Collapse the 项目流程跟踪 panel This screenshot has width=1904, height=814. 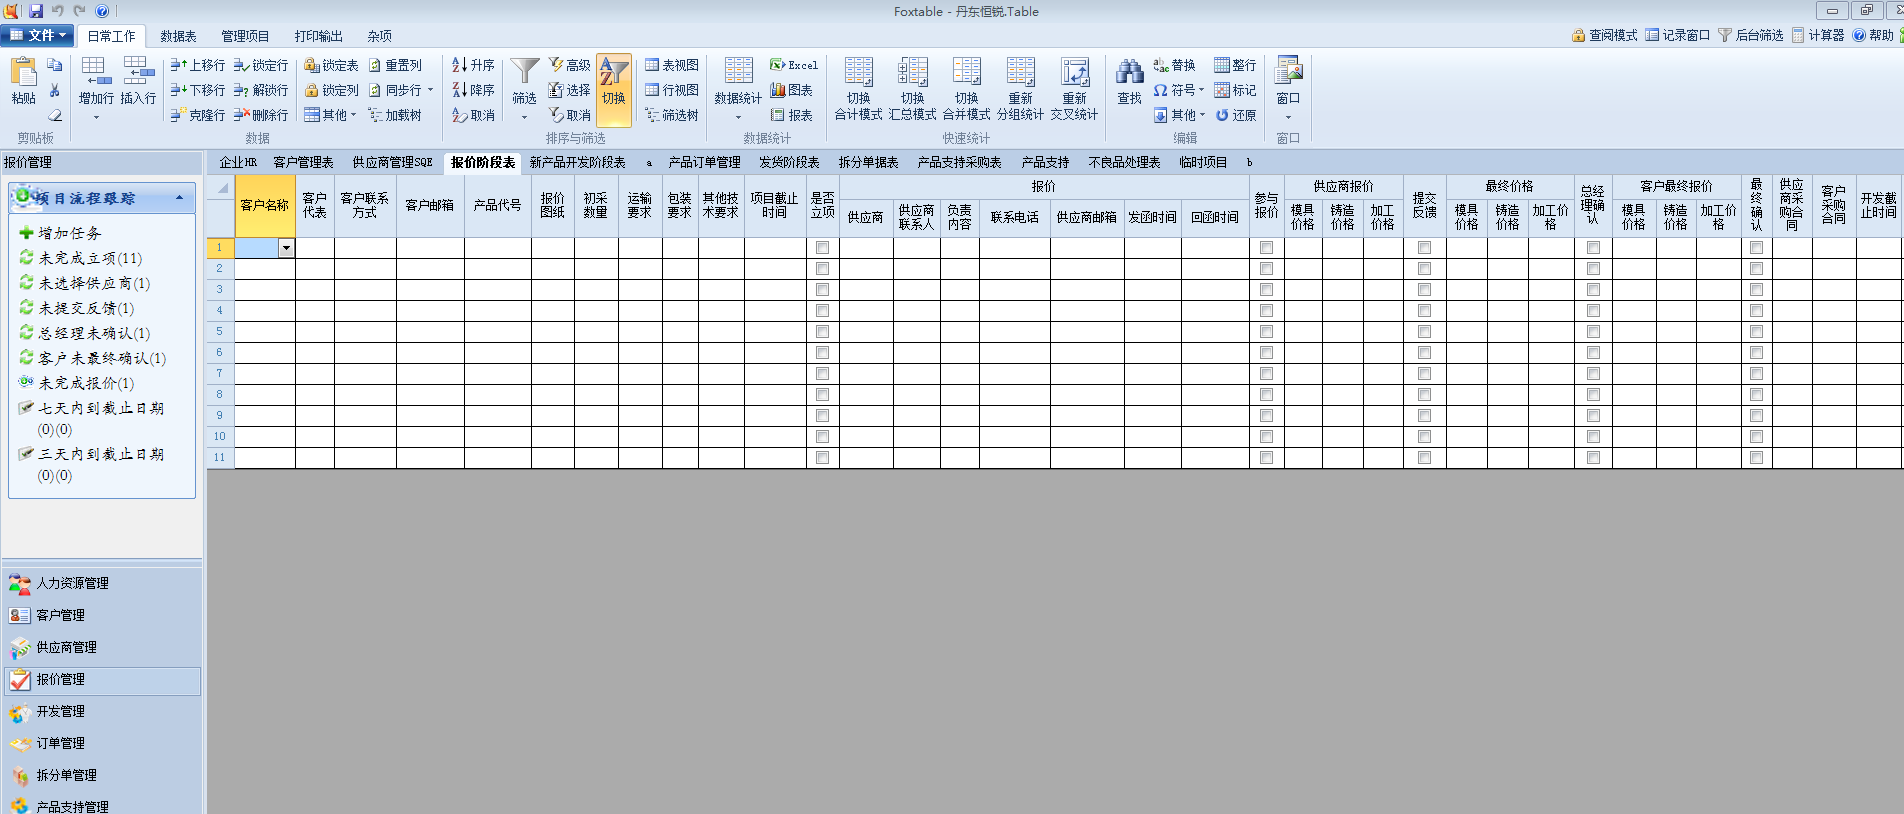(x=180, y=198)
